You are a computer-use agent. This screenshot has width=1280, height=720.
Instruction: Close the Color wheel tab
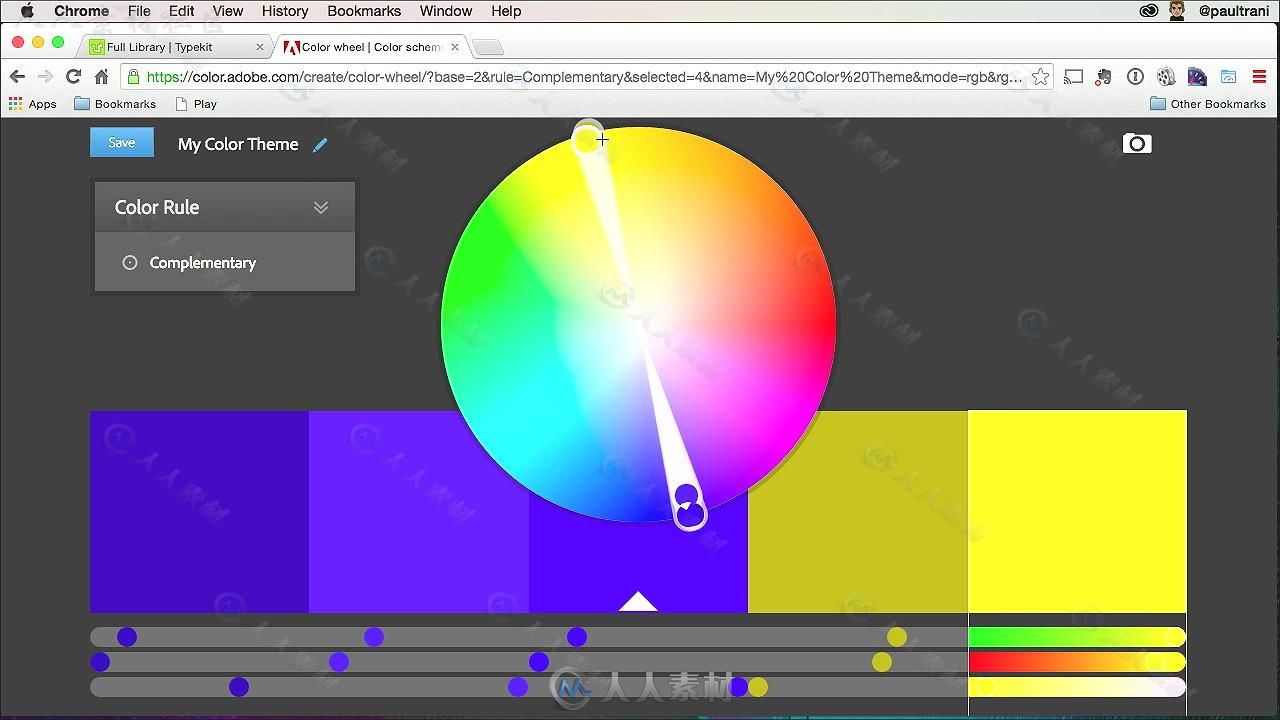click(455, 47)
